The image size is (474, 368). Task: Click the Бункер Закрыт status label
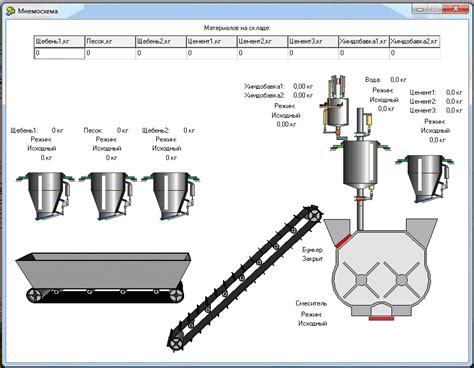point(312,254)
